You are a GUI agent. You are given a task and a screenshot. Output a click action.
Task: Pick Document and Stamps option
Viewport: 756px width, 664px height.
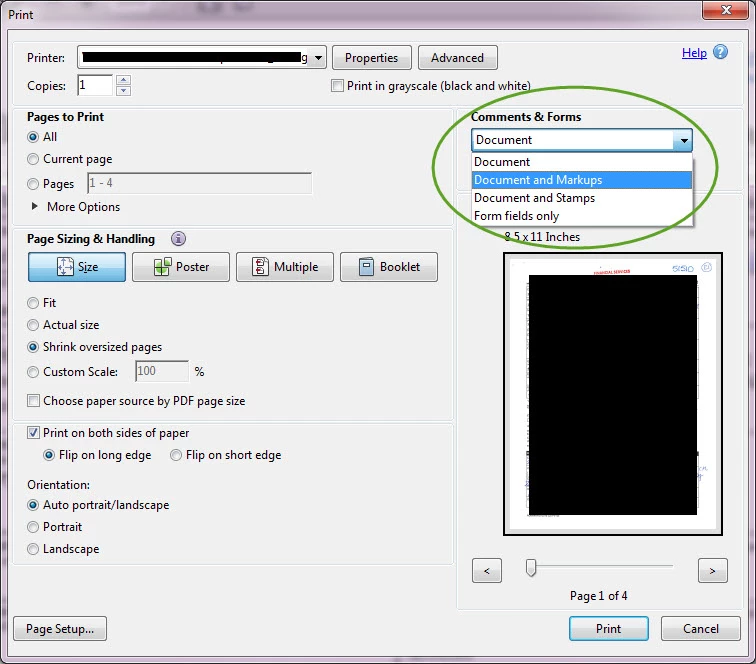coord(581,198)
